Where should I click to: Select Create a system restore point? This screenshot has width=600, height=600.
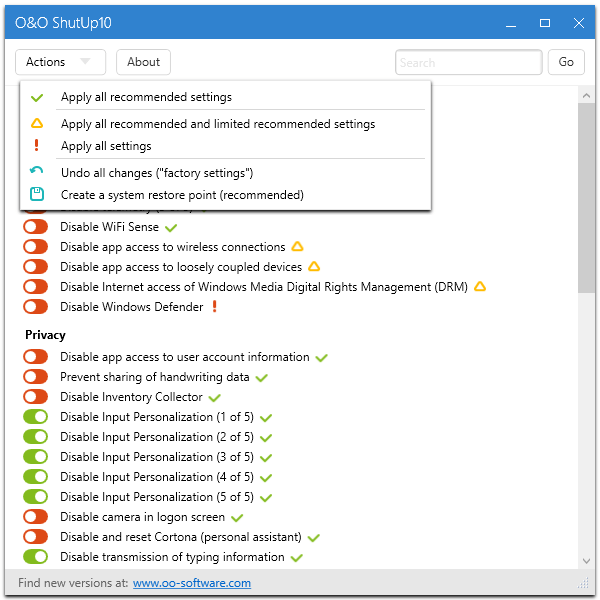[x=167, y=195]
